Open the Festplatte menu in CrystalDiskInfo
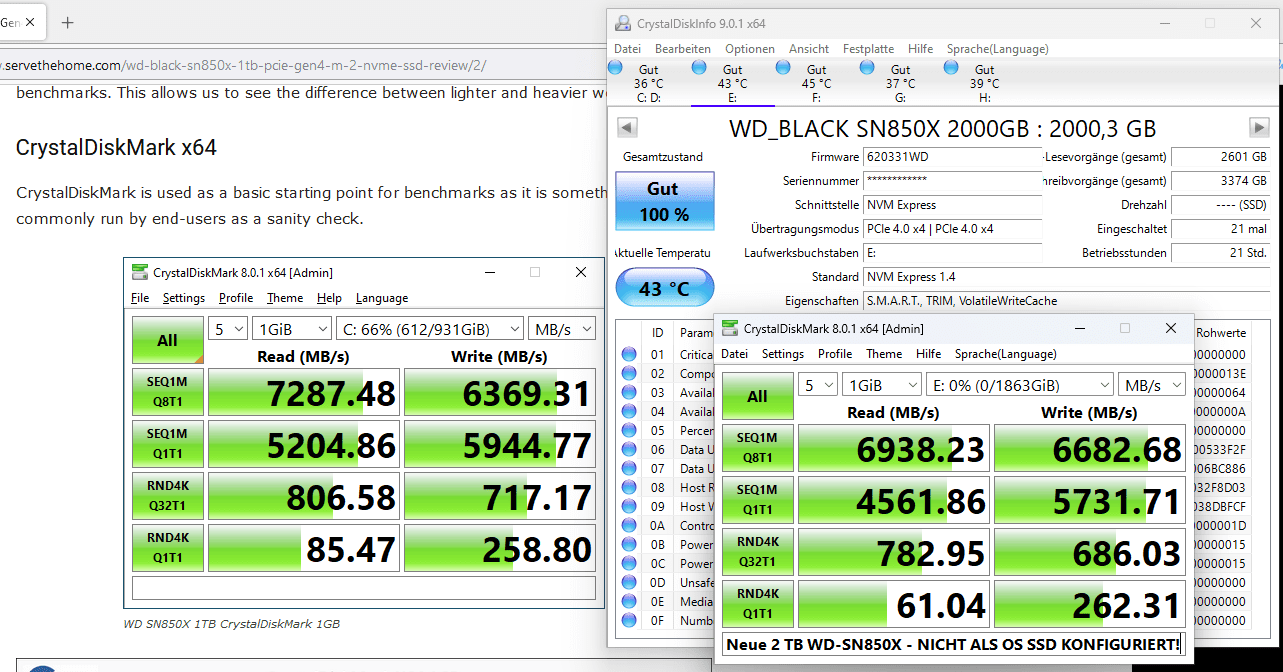This screenshot has height=672, width=1283. 868,49
